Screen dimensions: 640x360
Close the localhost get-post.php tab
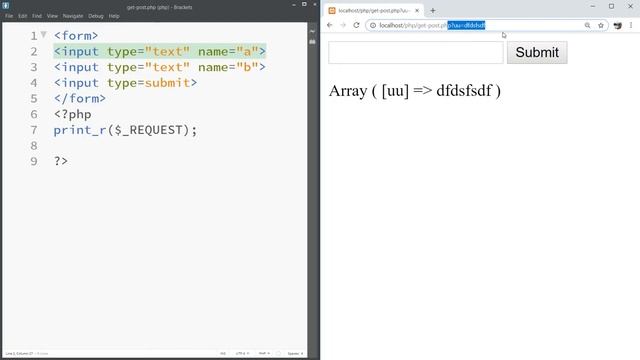(x=417, y=11)
